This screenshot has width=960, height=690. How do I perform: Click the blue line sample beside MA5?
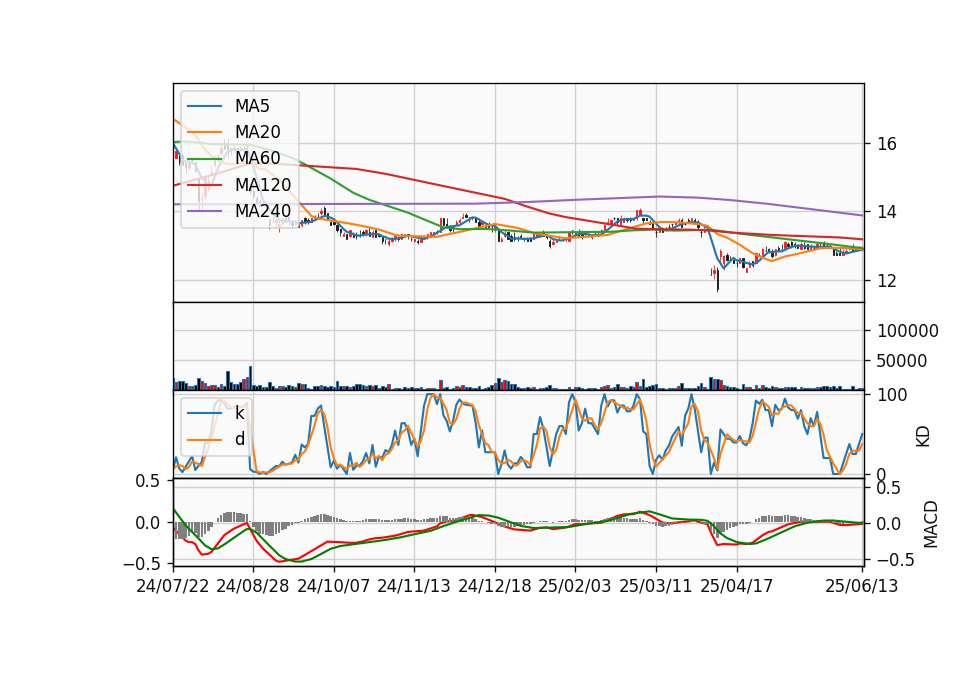[204, 106]
